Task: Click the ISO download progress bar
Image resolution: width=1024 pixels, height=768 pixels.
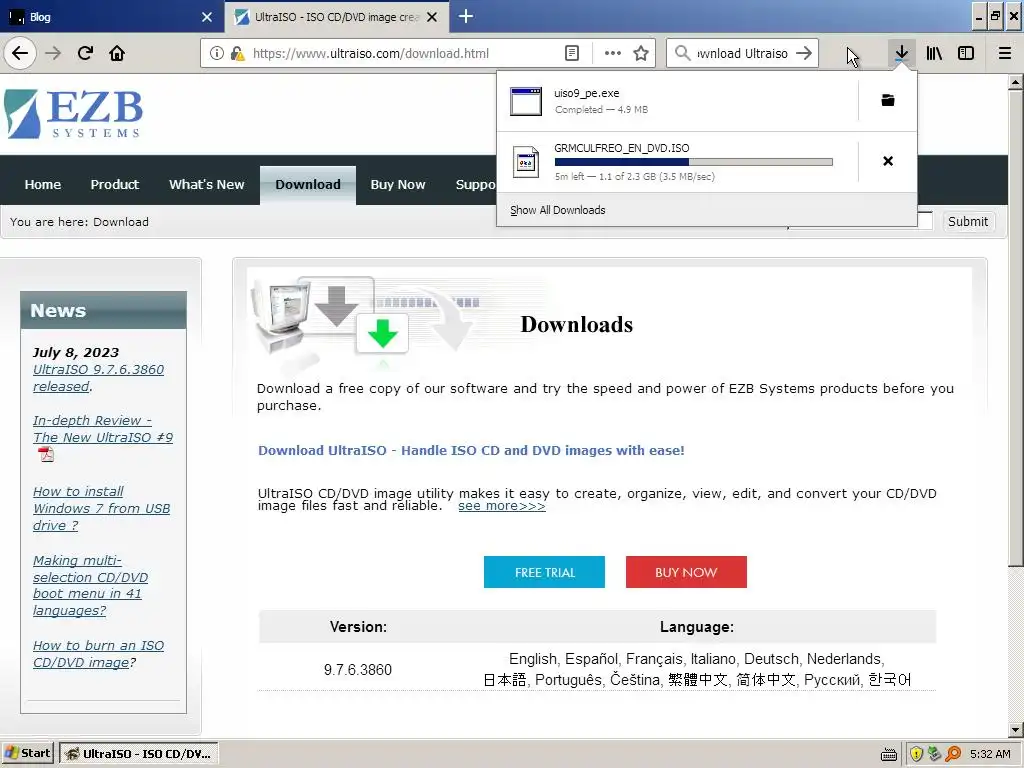Action: coord(694,161)
